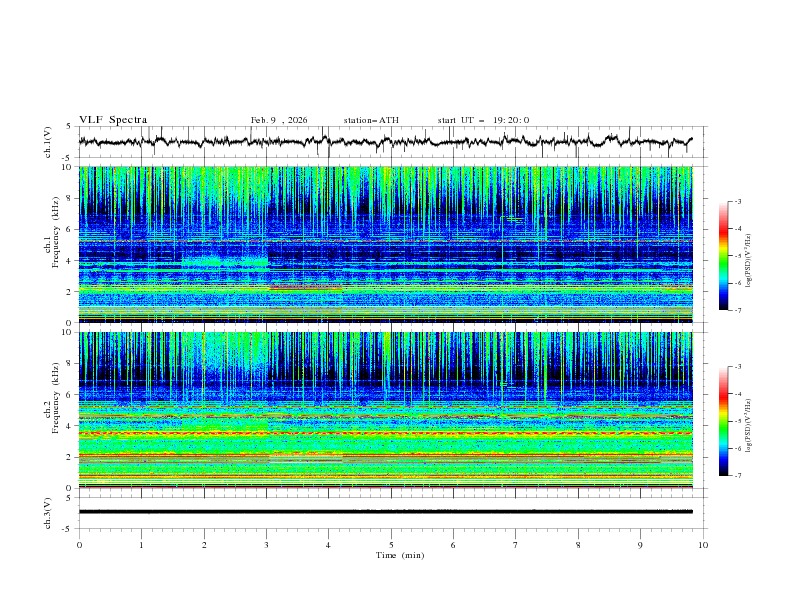This screenshot has width=792, height=612.
Task: Click the "9" tick on the Time axis
Action: pyautogui.click(x=640, y=545)
